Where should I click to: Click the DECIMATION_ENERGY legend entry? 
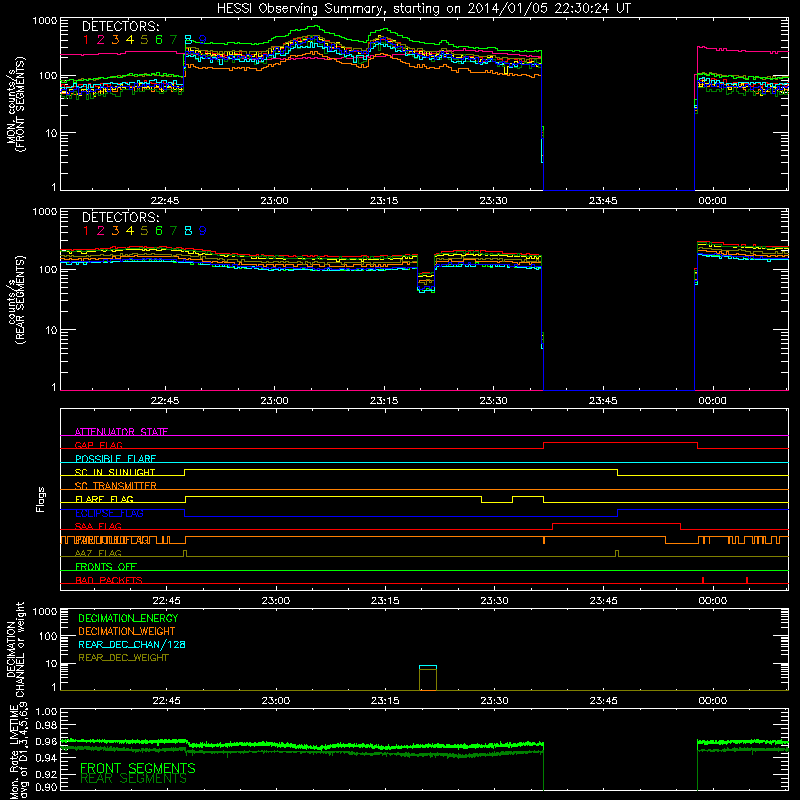click(x=128, y=618)
